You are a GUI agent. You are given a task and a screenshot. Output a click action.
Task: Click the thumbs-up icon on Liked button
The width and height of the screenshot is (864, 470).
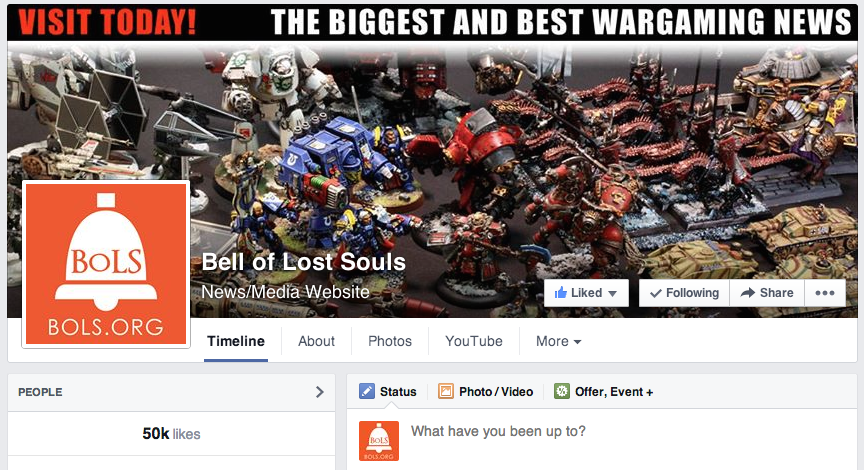(x=560, y=293)
